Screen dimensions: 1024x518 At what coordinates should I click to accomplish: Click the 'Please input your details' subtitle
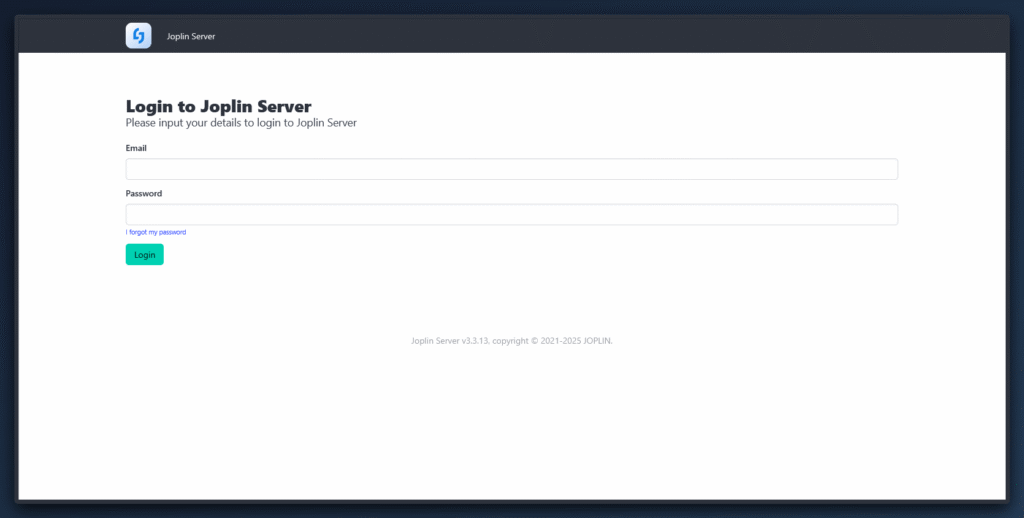tap(241, 123)
